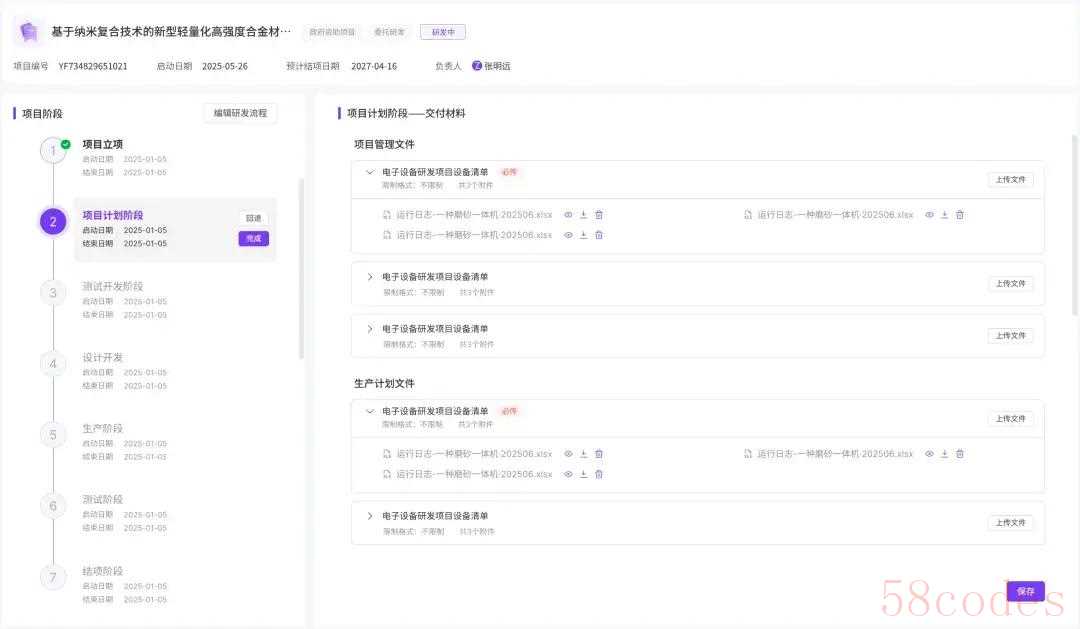Click the purple project logo icon
Viewport: 1080px width, 629px height.
pyautogui.click(x=29, y=32)
